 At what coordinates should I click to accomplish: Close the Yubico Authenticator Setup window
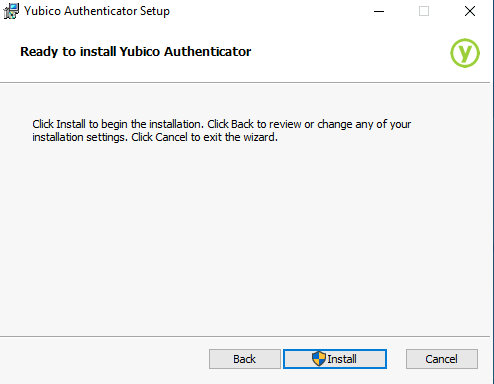470,11
